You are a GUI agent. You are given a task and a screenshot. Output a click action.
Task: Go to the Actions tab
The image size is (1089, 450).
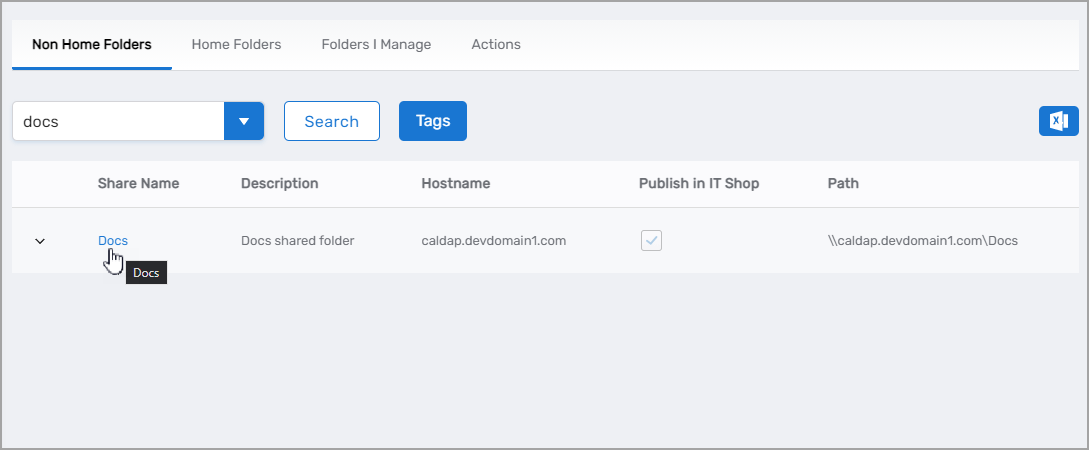tap(496, 45)
